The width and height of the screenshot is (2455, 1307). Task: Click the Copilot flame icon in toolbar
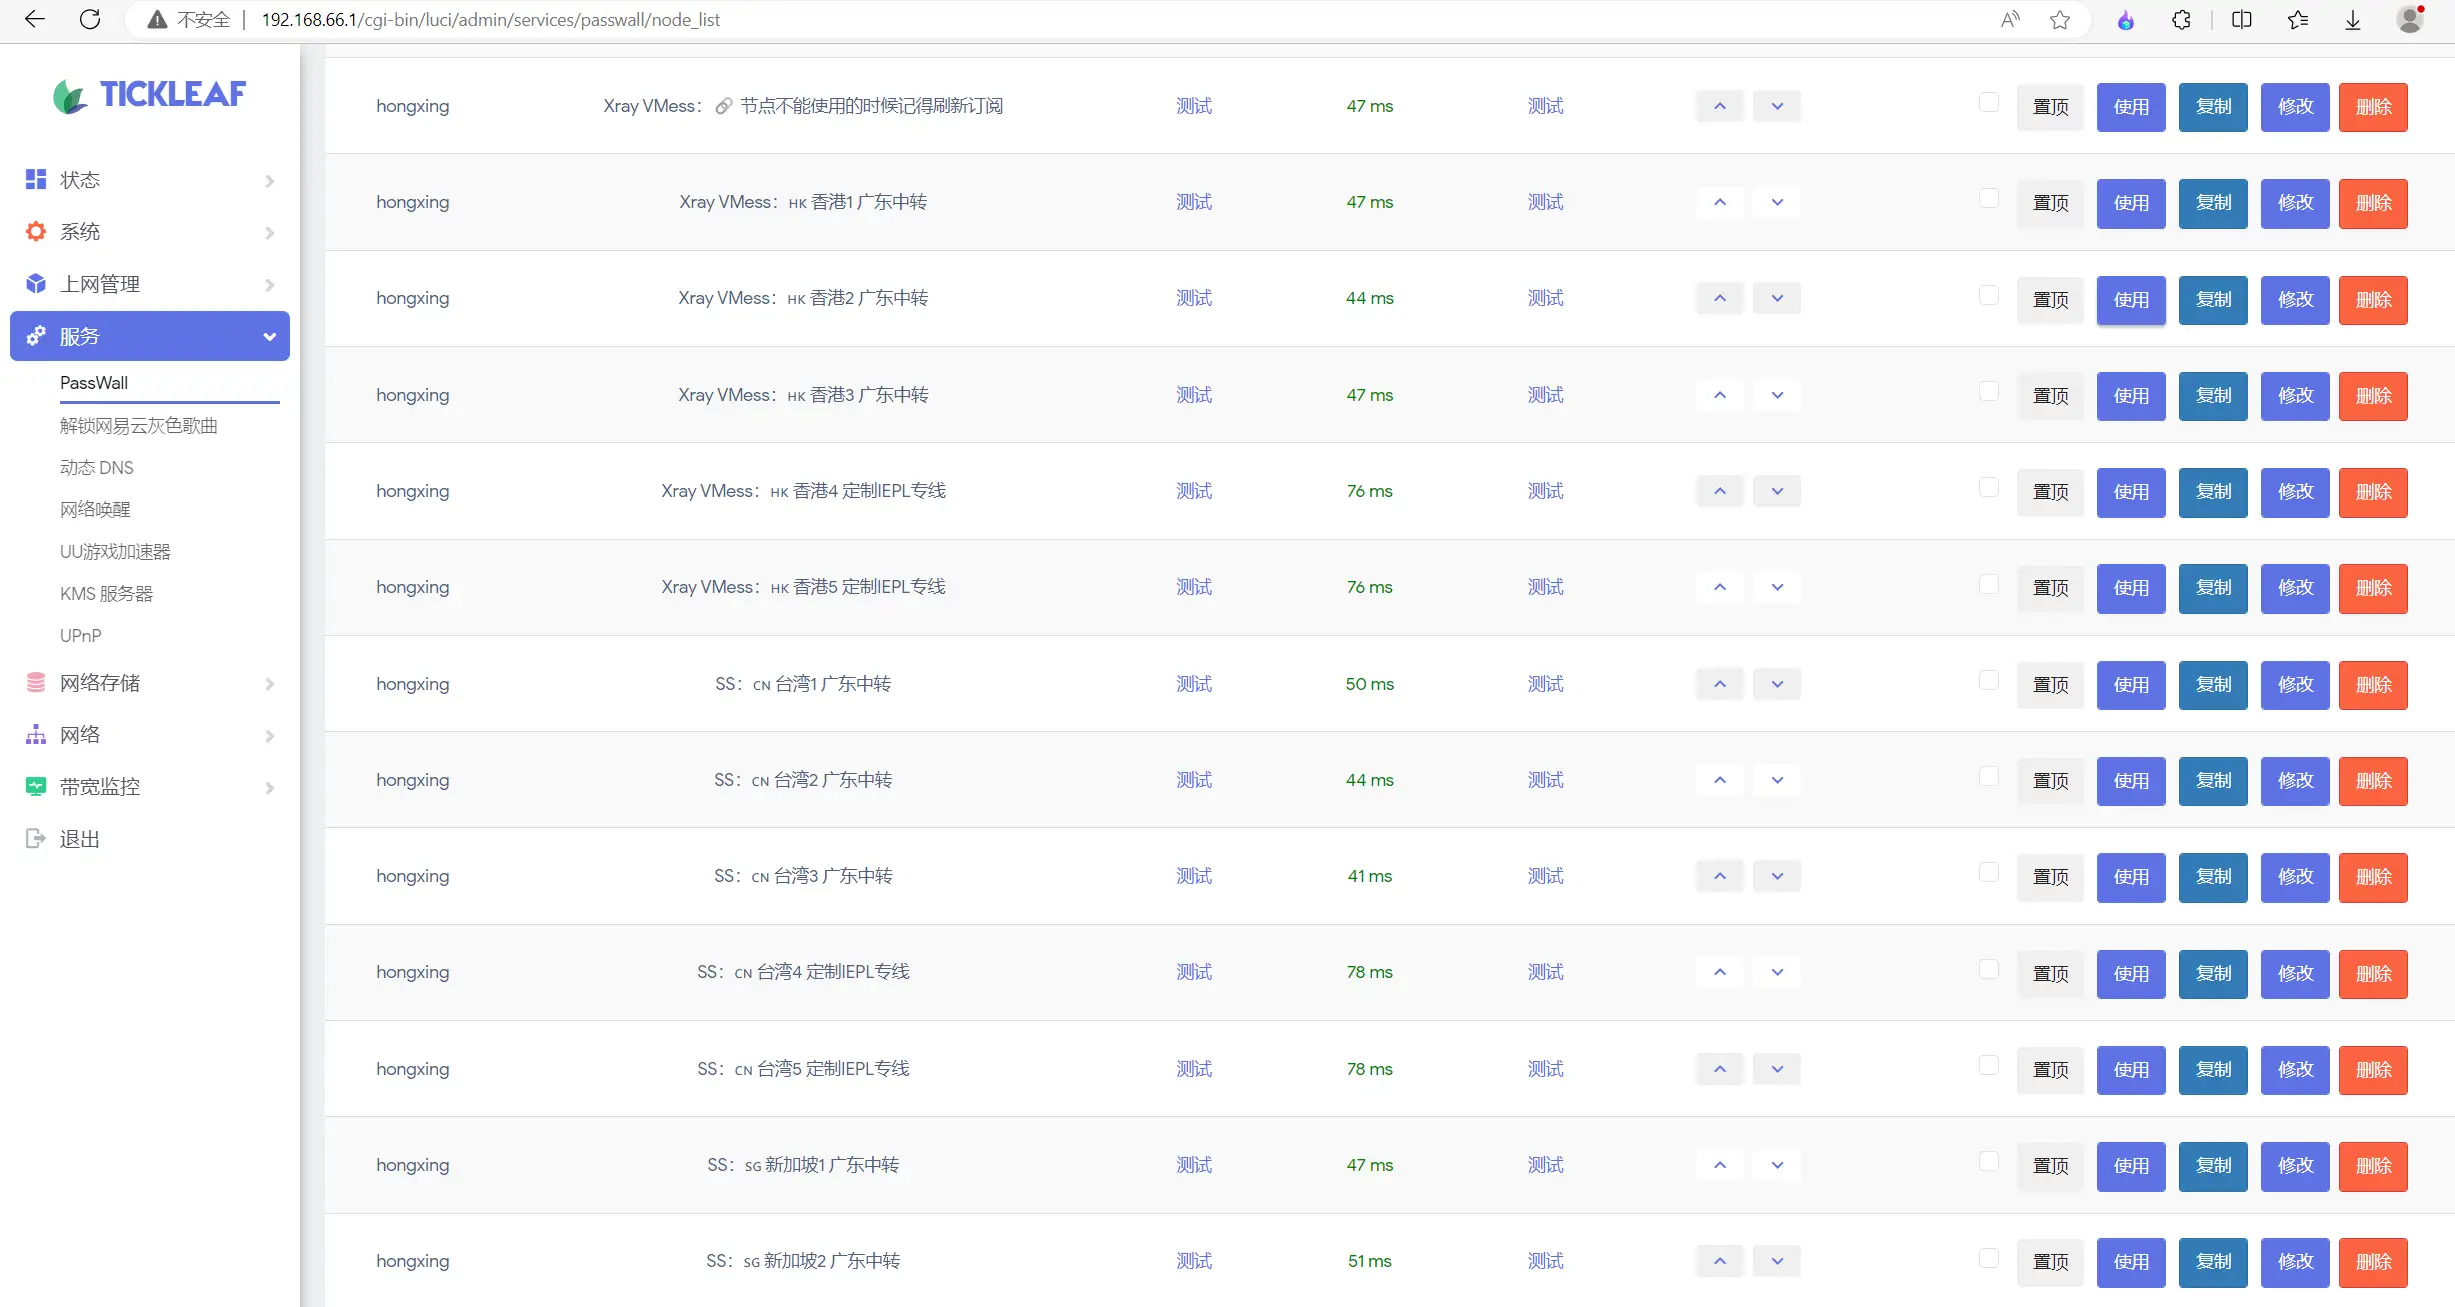[2125, 19]
